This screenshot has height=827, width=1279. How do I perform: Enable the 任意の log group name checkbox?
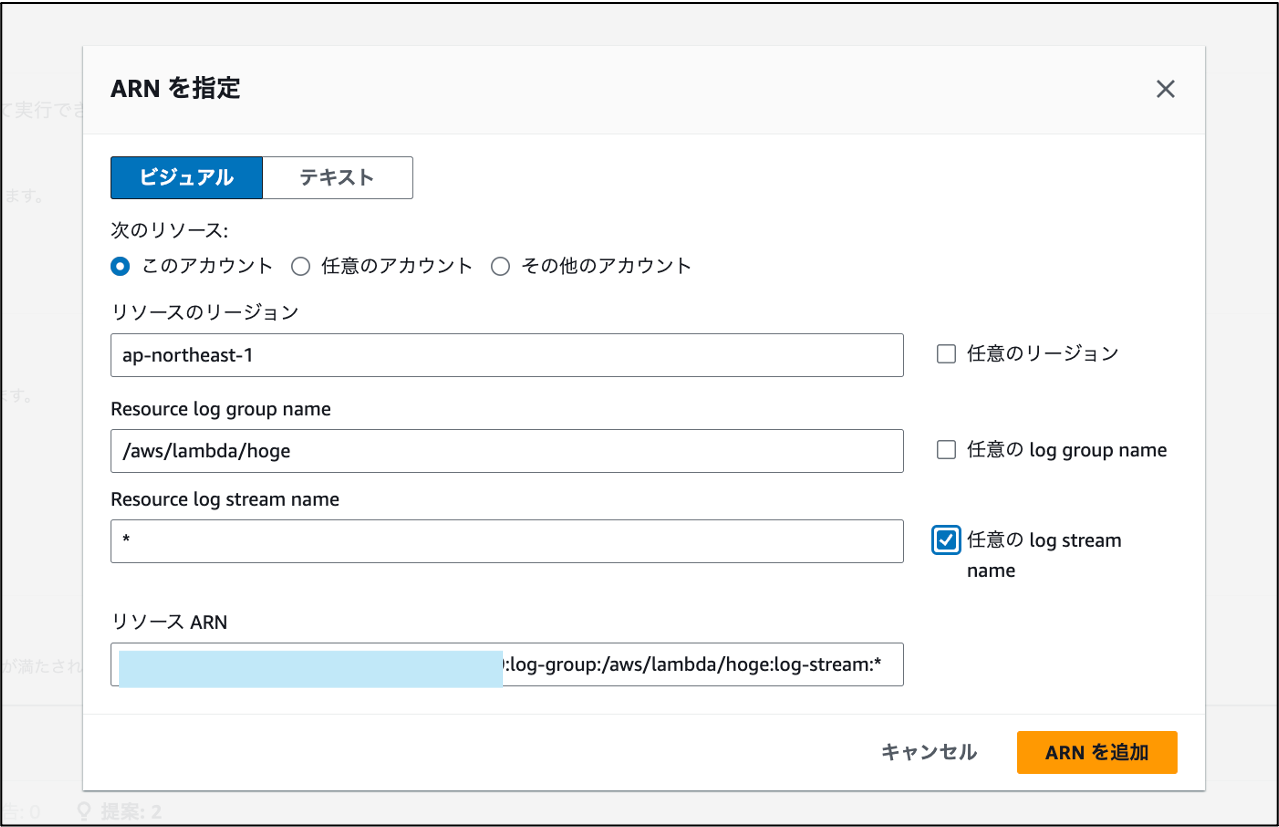pos(945,449)
